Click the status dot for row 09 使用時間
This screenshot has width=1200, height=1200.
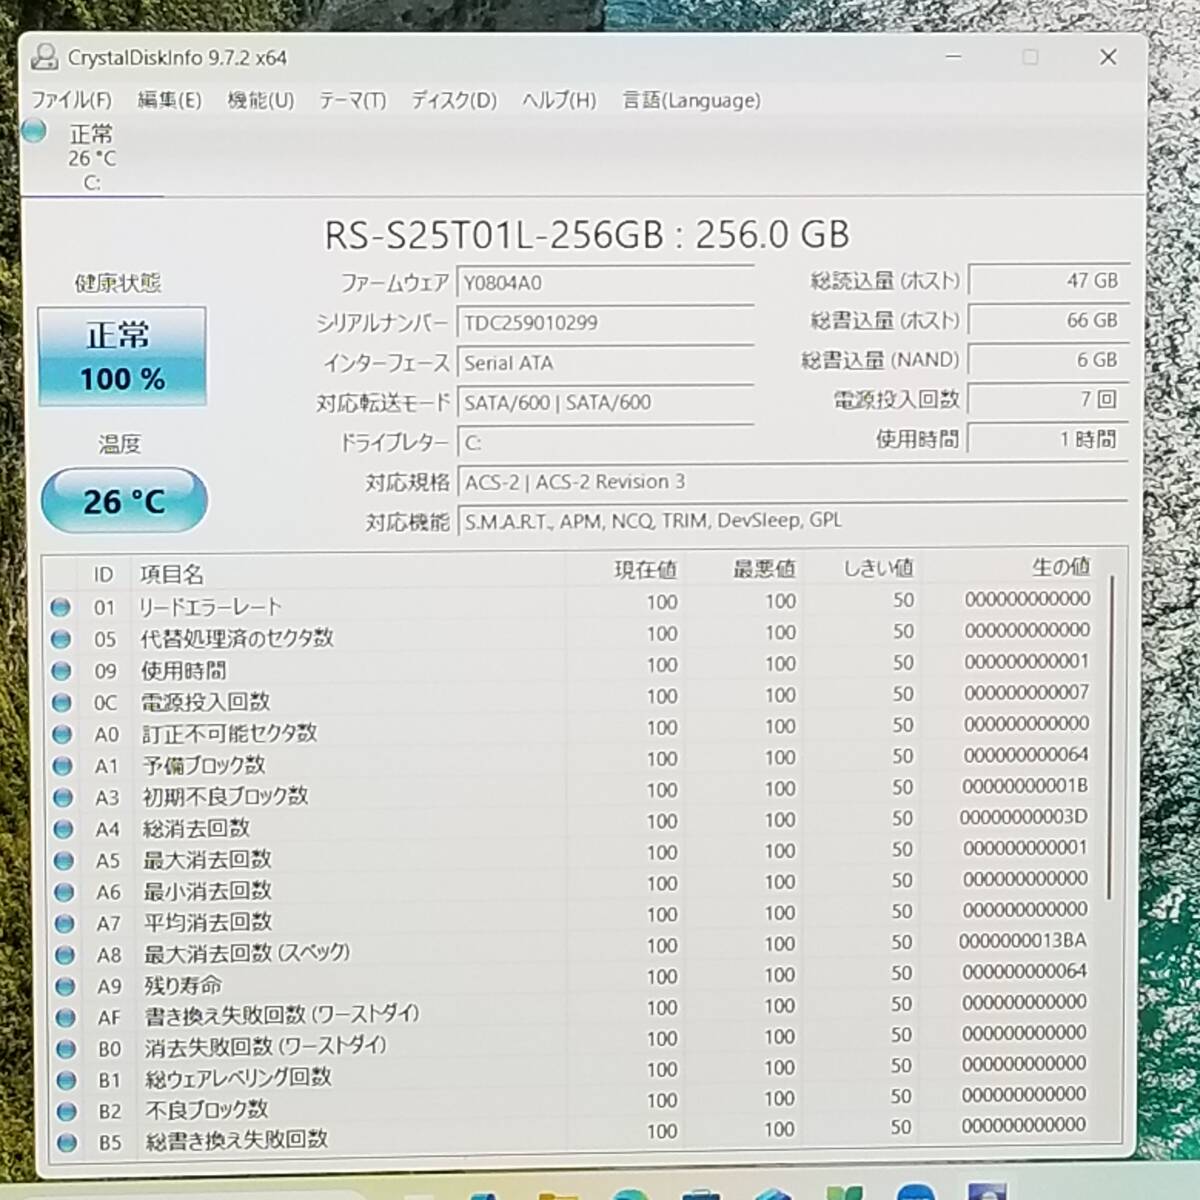point(61,670)
